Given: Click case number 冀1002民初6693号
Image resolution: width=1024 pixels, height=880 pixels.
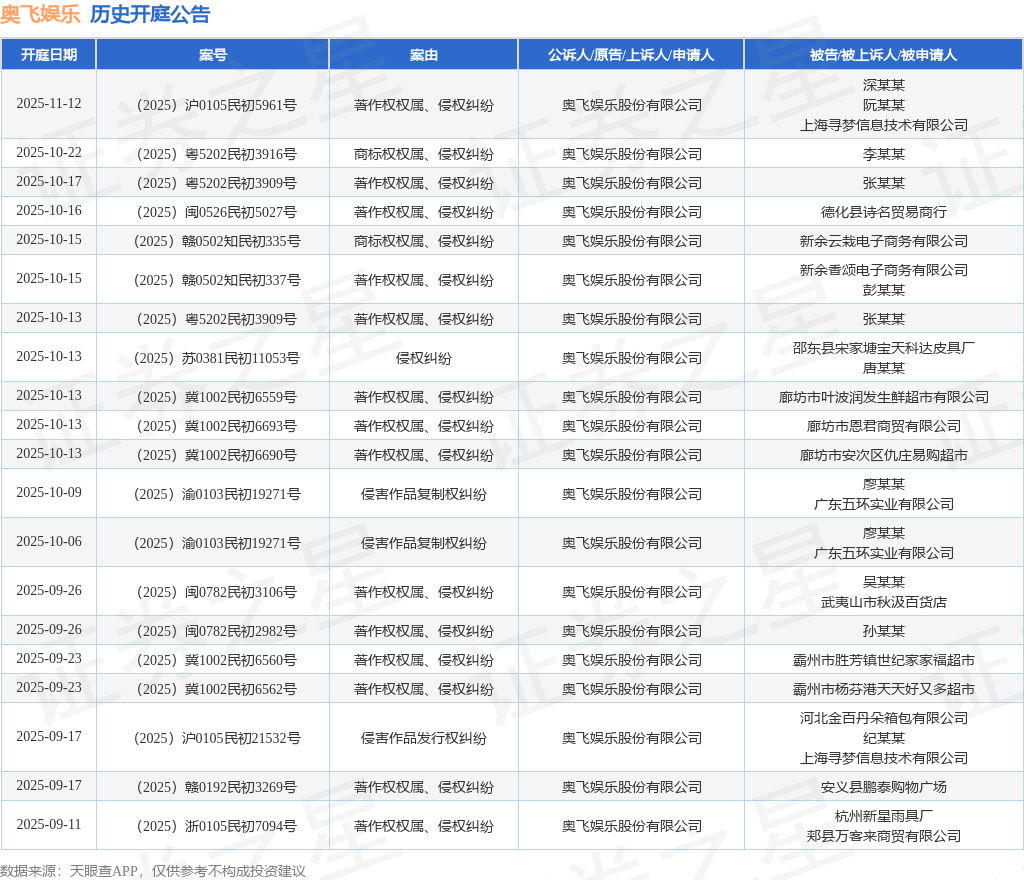Looking at the screenshot, I should tap(216, 426).
